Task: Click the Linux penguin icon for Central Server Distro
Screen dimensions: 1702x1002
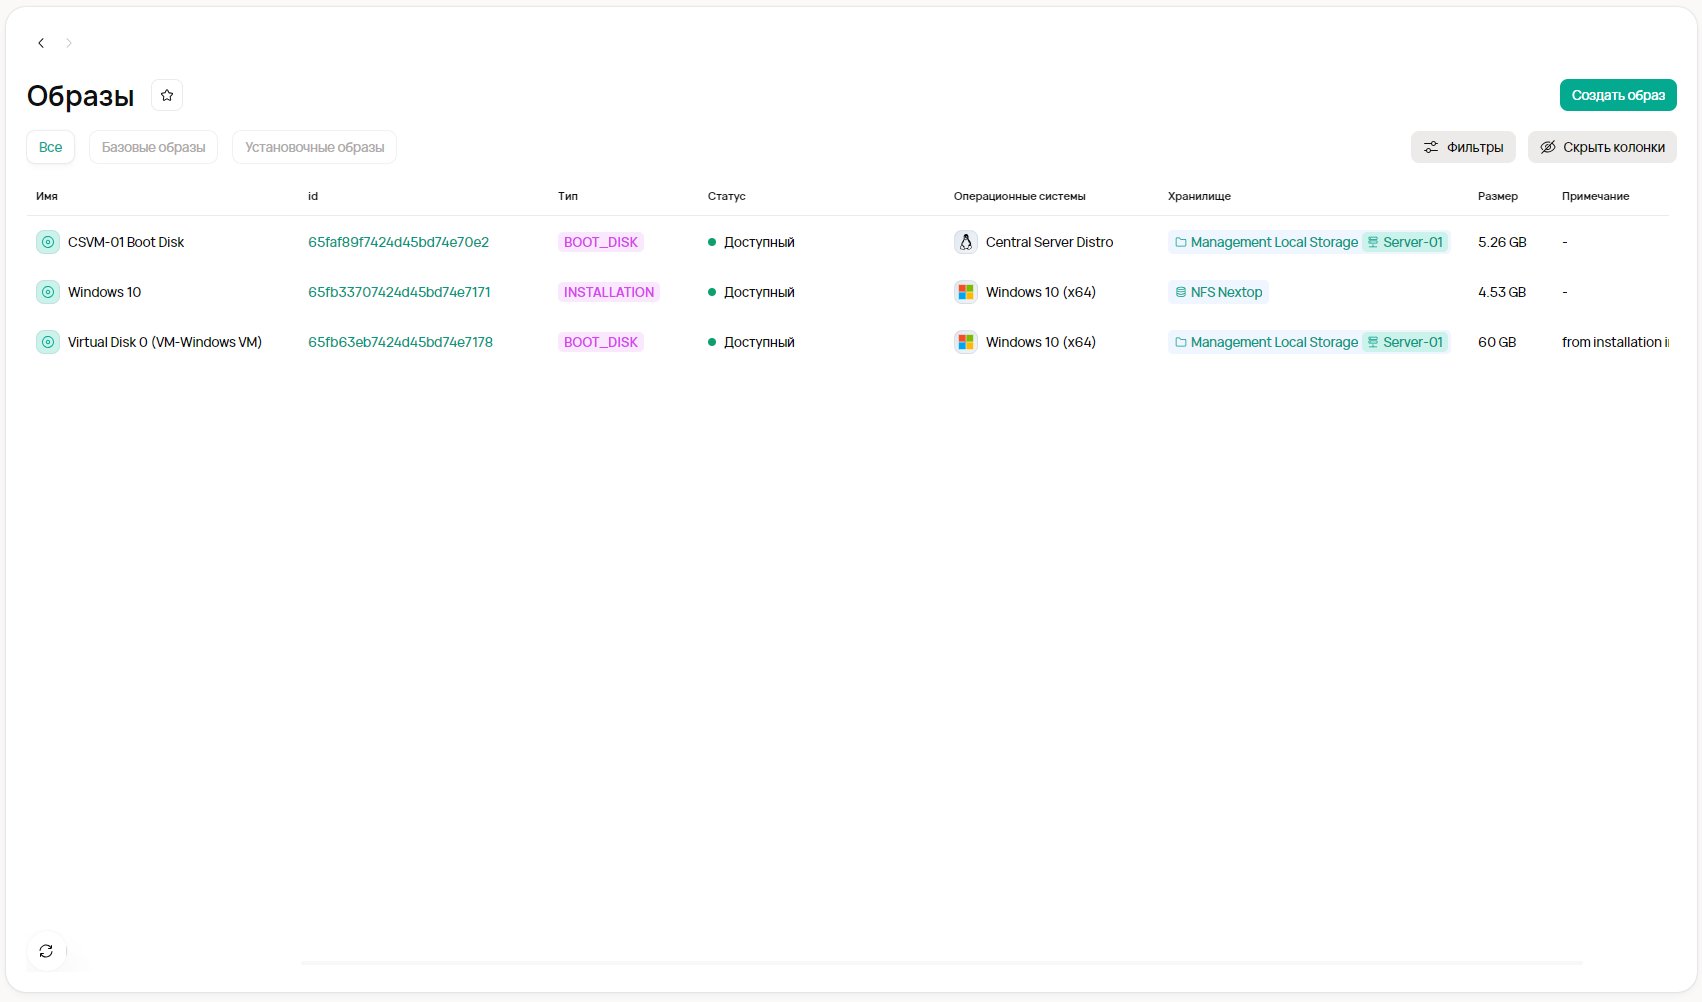Action: [x=965, y=242]
